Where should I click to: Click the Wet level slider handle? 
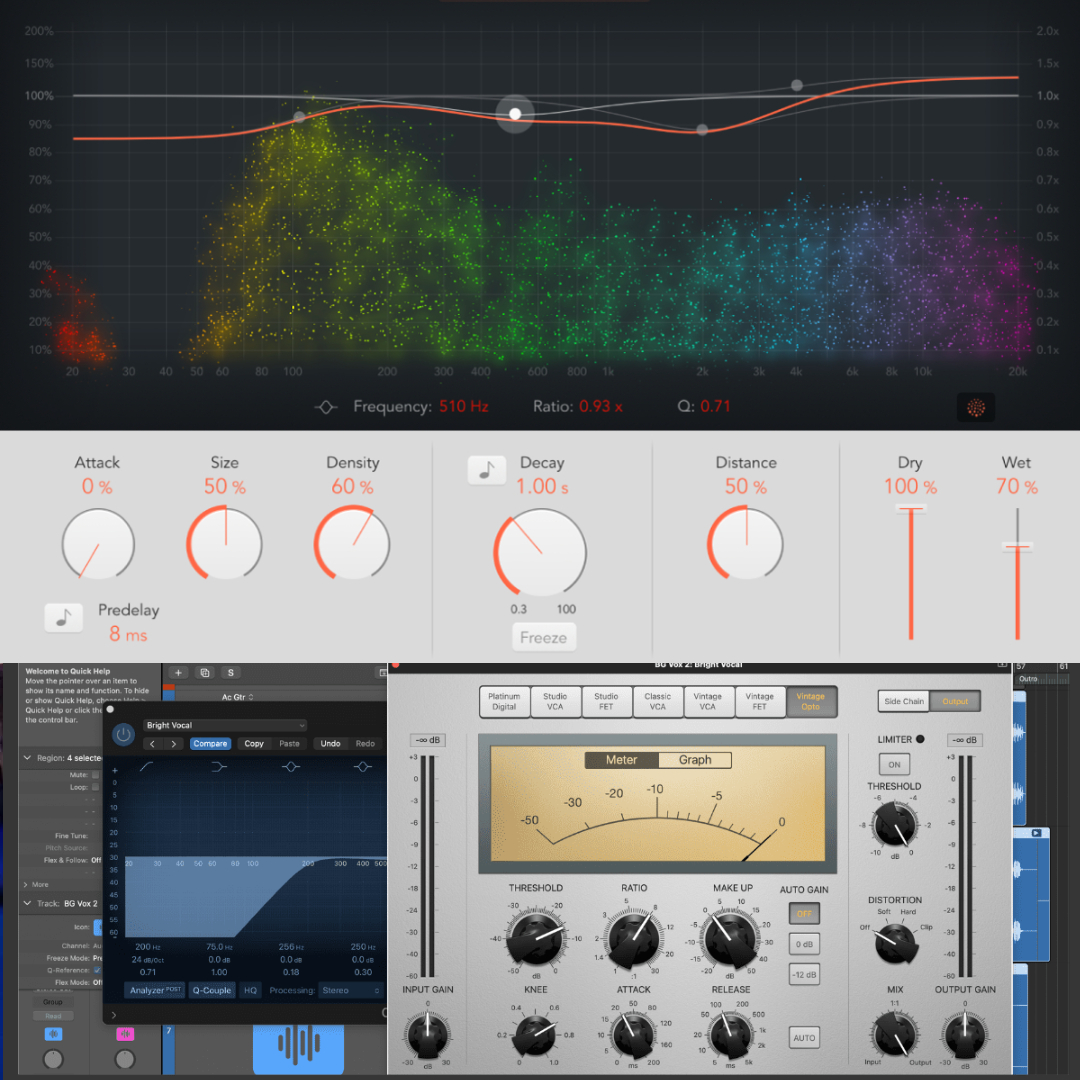pyautogui.click(x=1017, y=546)
